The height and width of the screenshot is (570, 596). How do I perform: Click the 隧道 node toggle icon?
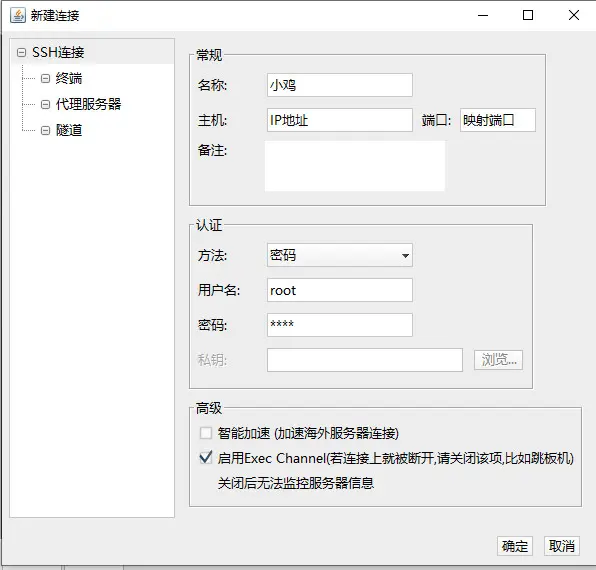pos(45,131)
